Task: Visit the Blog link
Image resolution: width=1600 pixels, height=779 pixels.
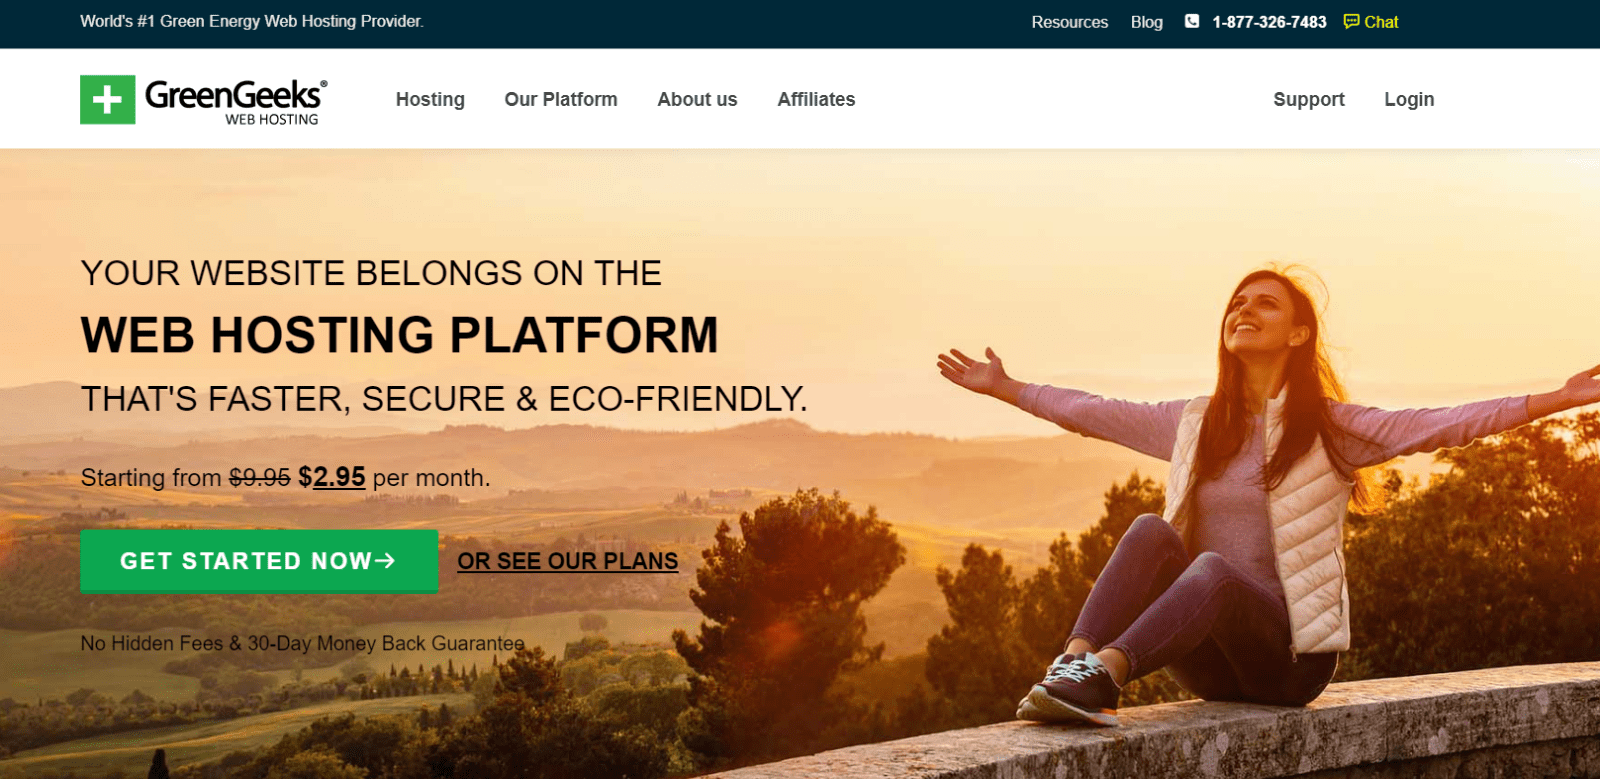Action: (1147, 22)
